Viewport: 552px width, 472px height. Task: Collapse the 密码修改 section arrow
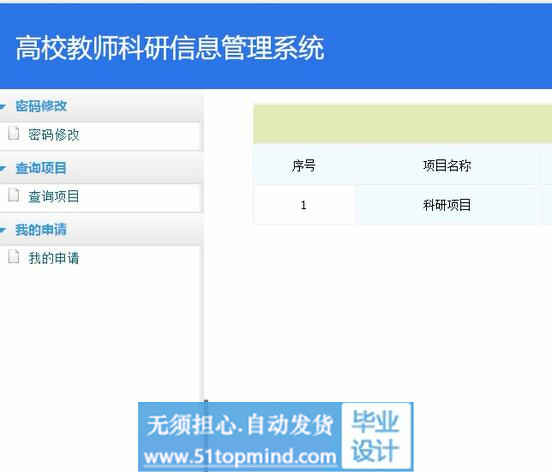pyautogui.click(x=3, y=106)
